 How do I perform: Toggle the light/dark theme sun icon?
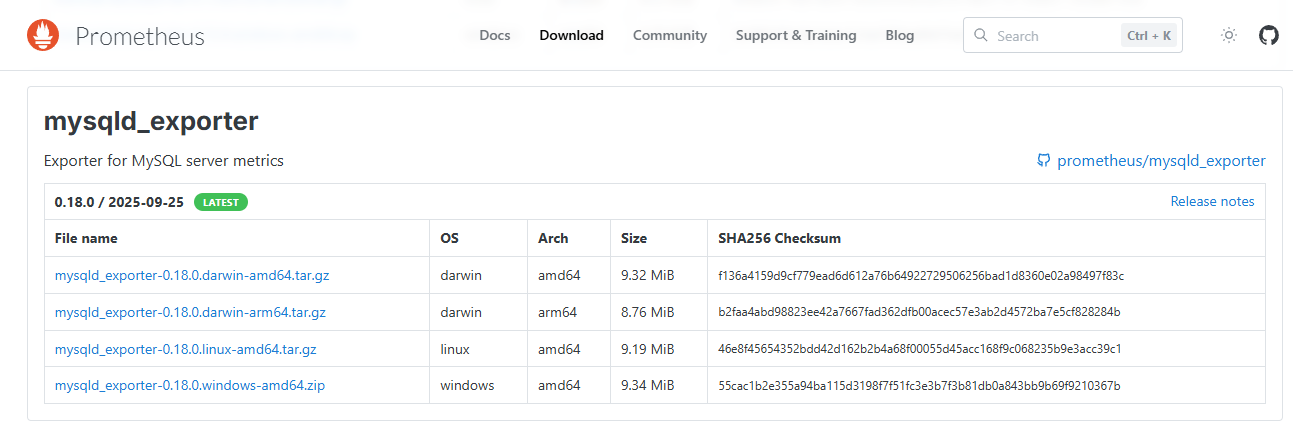1229,36
